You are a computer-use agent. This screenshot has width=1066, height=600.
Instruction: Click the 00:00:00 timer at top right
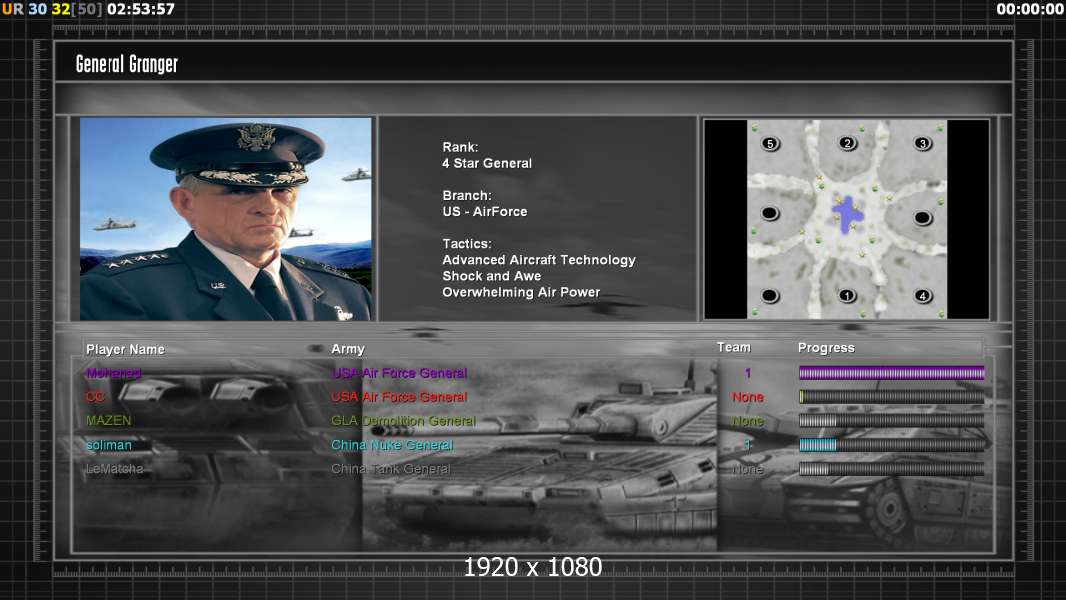(1030, 9)
